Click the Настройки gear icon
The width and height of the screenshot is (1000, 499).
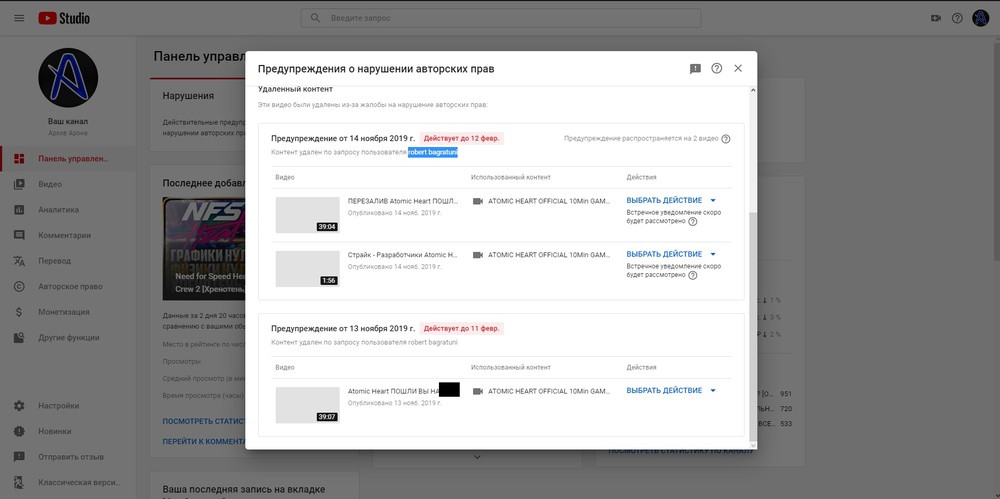coord(19,406)
